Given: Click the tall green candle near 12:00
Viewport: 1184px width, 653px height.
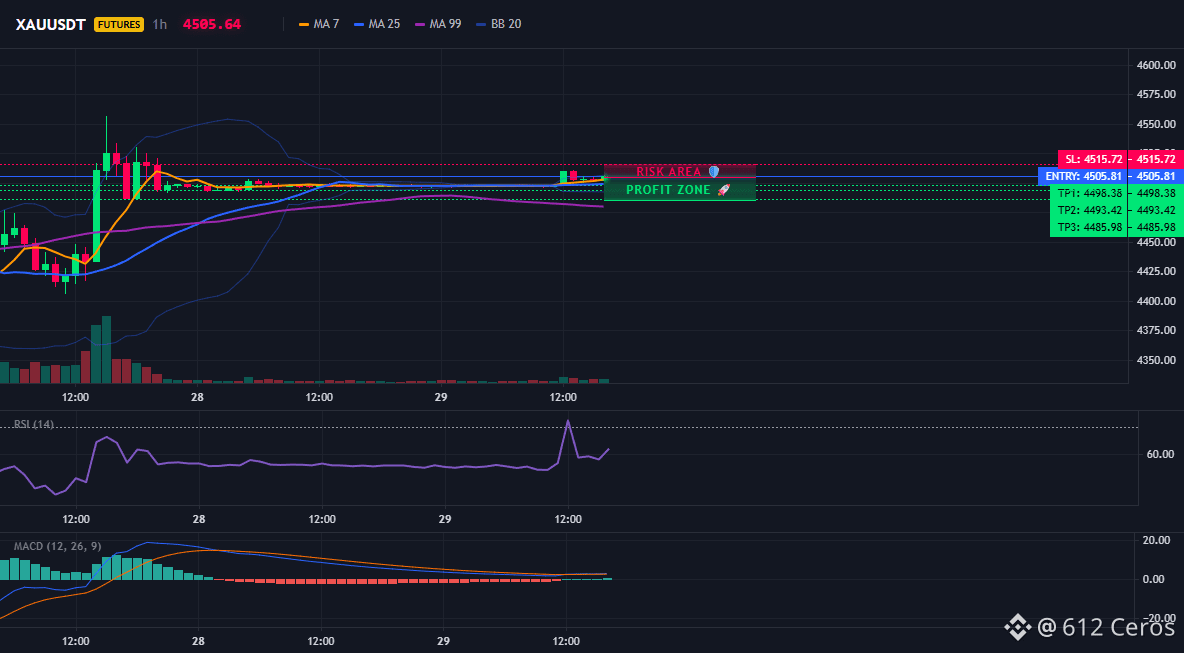Looking at the screenshot, I should [x=97, y=214].
